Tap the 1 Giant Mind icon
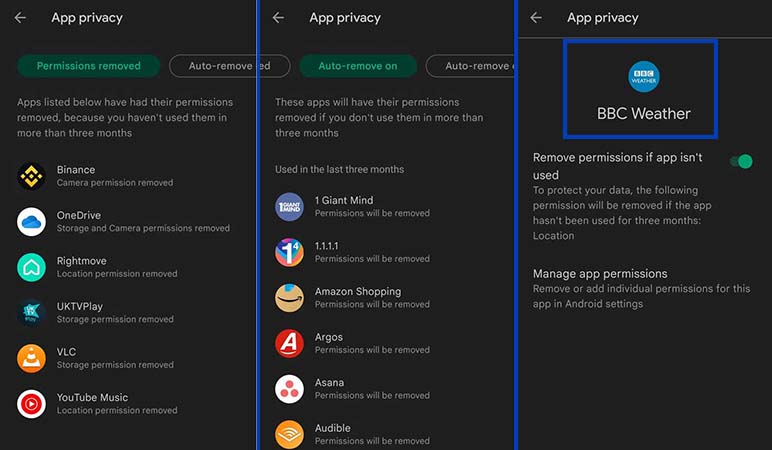772x450 pixels. tap(290, 207)
